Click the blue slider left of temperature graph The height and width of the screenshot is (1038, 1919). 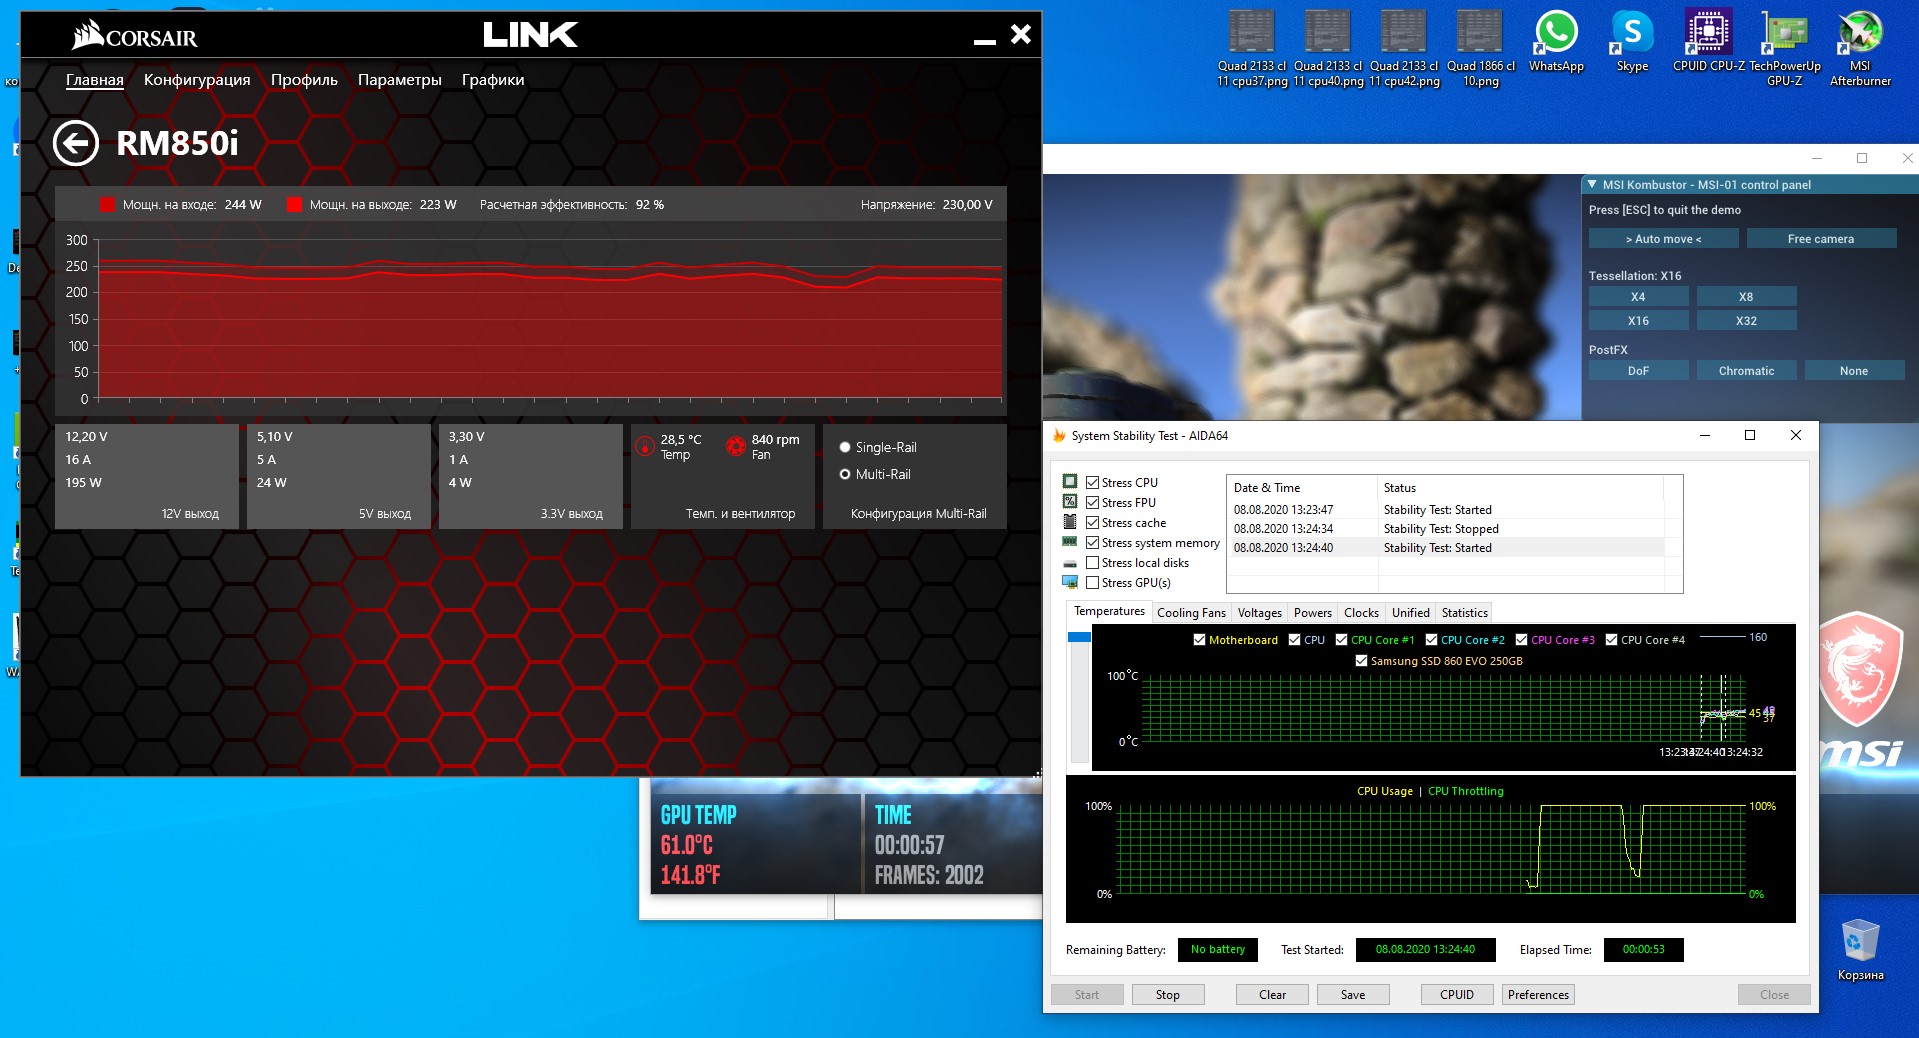[1079, 637]
